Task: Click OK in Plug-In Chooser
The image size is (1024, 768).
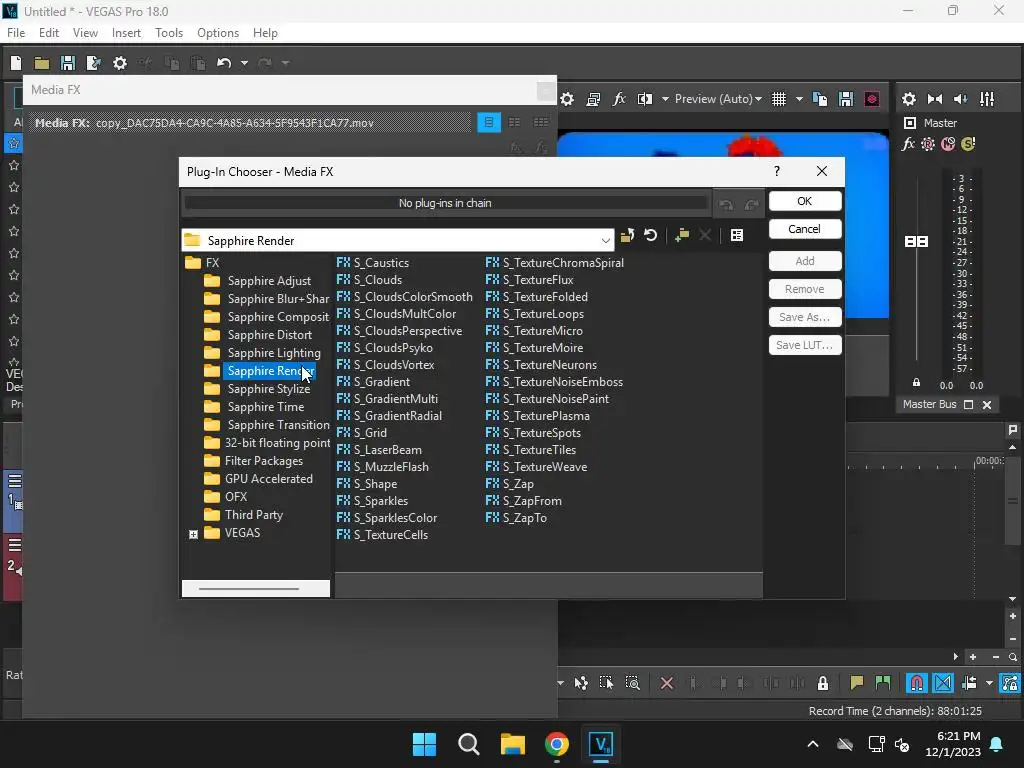Action: (x=805, y=201)
